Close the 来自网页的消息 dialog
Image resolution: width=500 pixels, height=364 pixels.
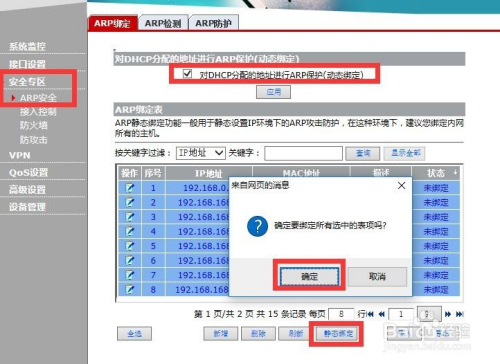402,186
